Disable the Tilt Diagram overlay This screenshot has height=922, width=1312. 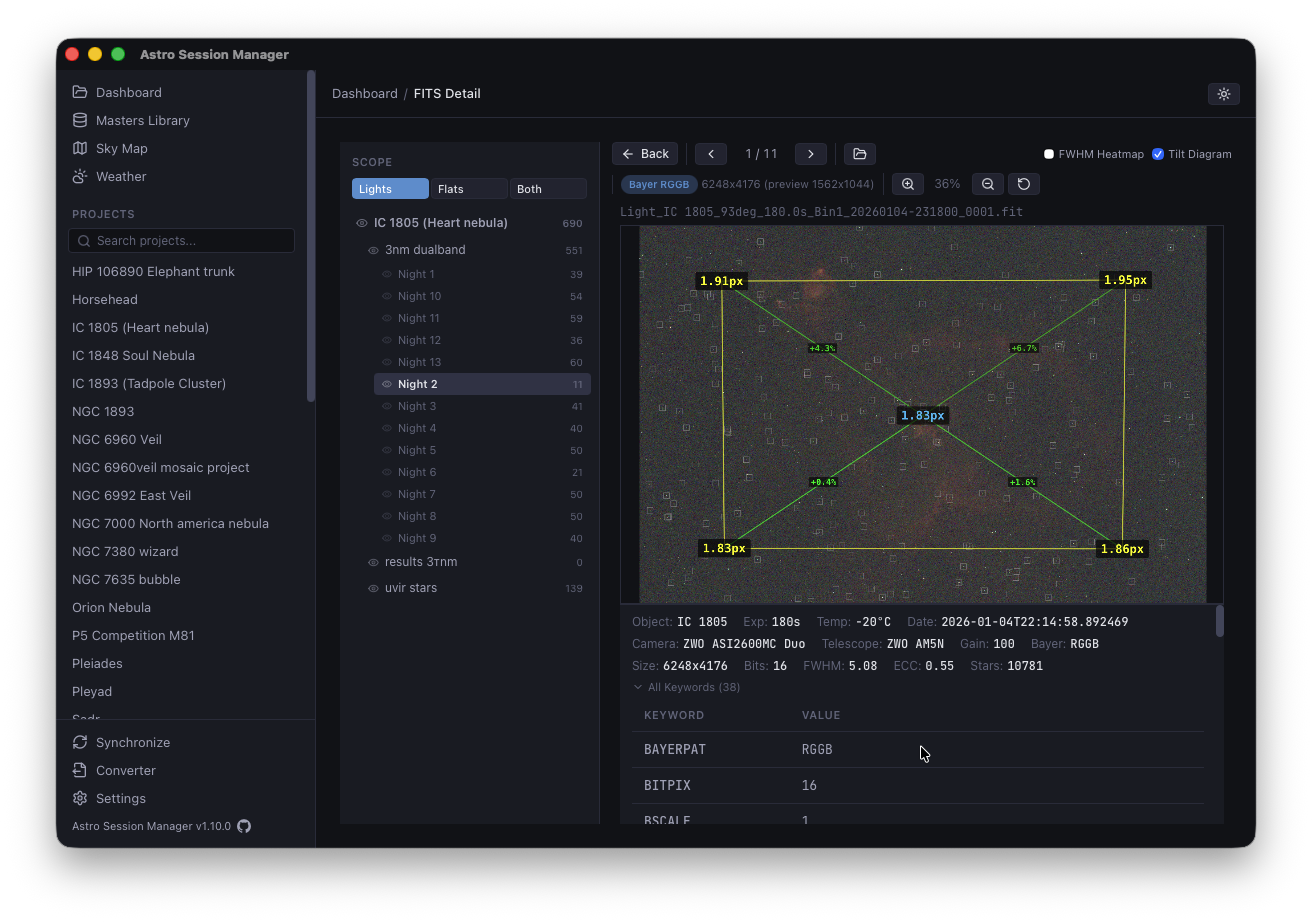(1158, 153)
